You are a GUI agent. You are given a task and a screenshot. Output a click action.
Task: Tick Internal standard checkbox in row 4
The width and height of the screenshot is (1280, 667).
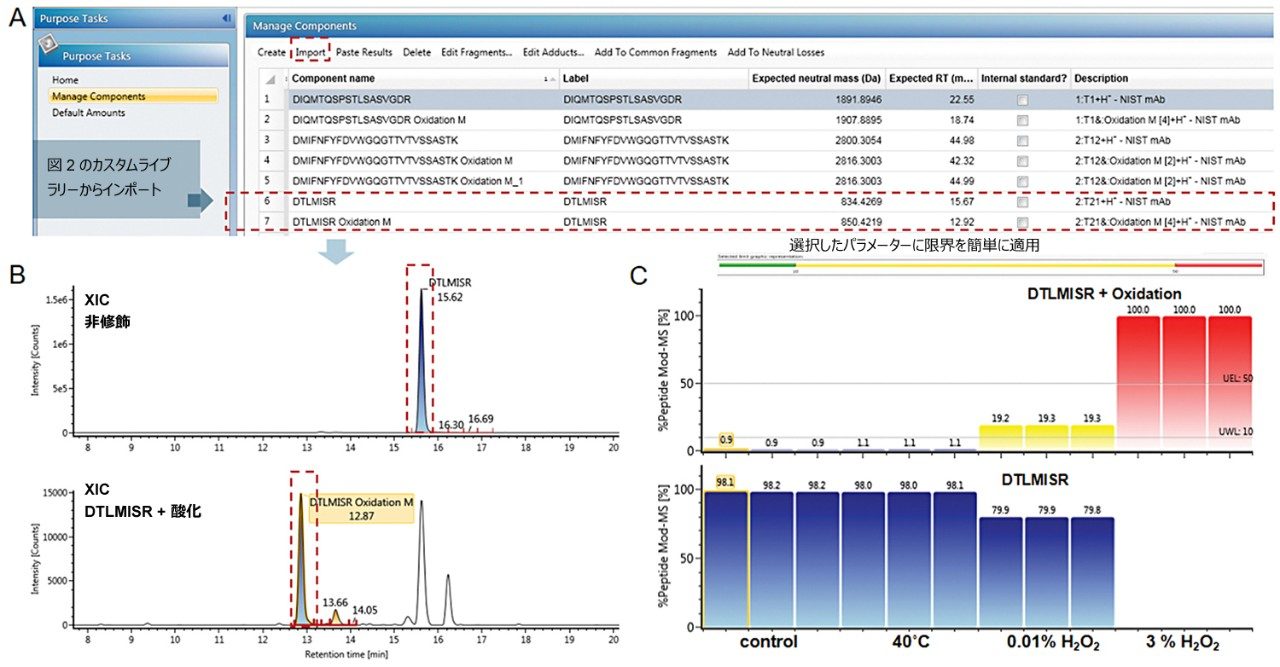pos(1022,160)
